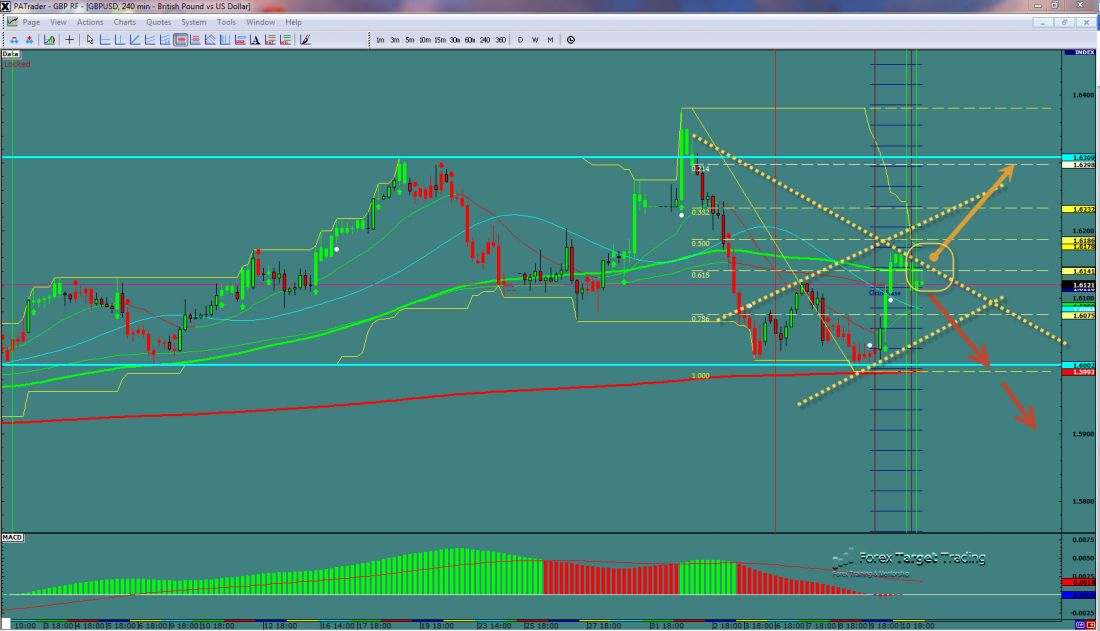Expand the Quotes menu
The image size is (1100, 631).
pos(158,22)
